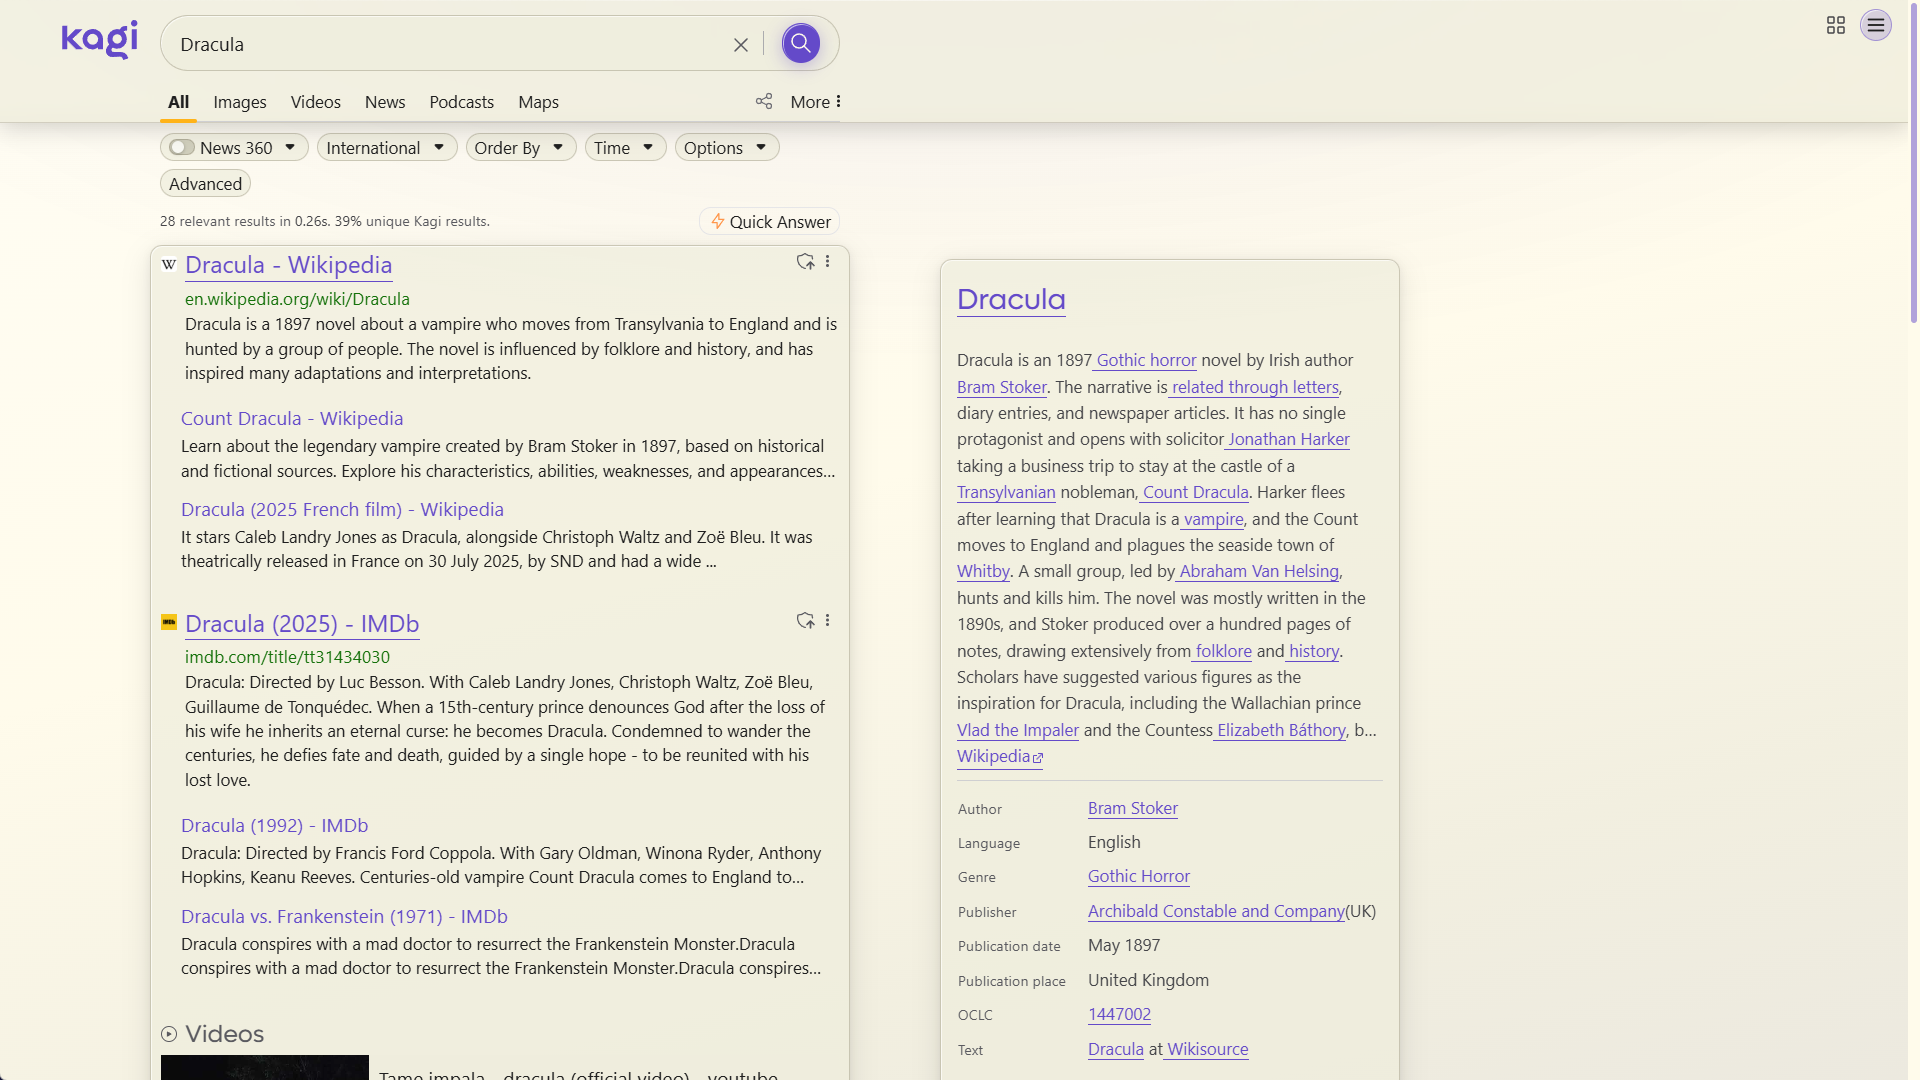Open the three-dot menu for IMDb result

tap(828, 620)
